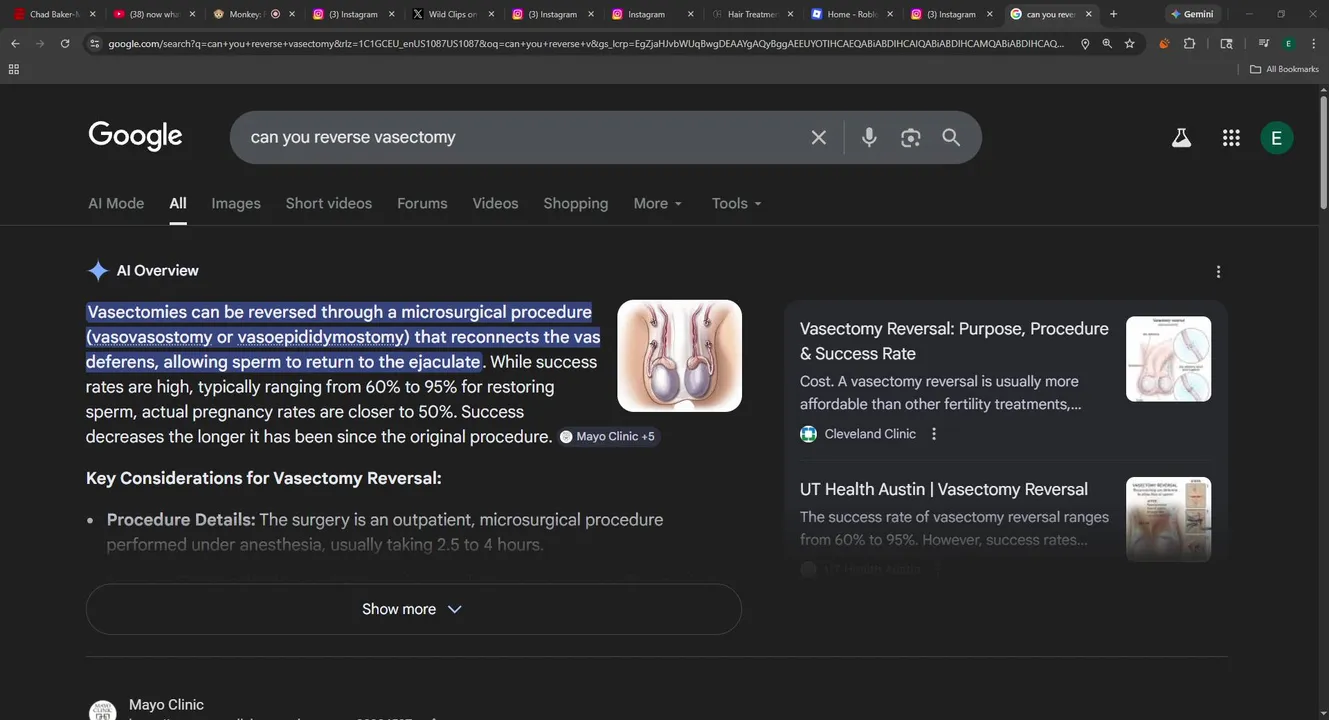Close the Home - Roblox tab
1329x720 pixels.
pyautogui.click(x=890, y=14)
